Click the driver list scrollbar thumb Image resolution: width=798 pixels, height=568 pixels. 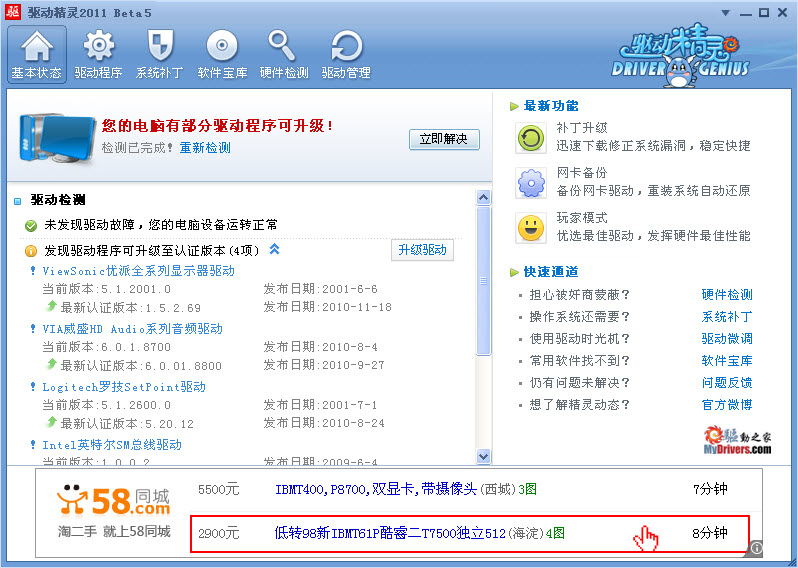point(483,280)
